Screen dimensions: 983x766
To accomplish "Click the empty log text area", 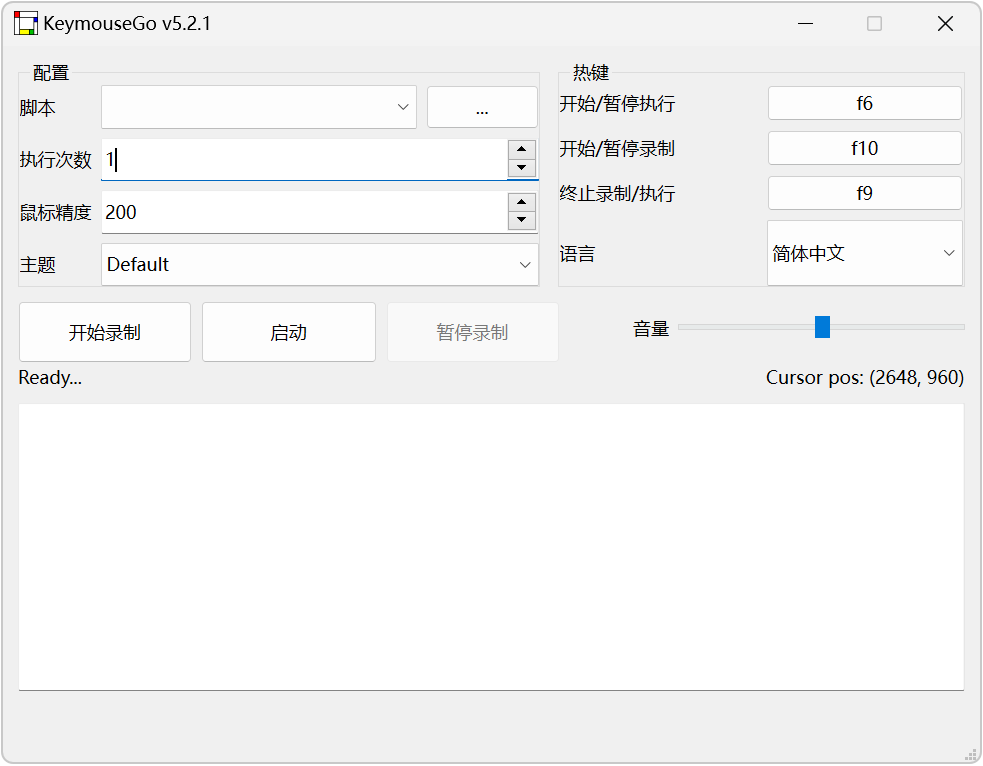I will (x=492, y=547).
